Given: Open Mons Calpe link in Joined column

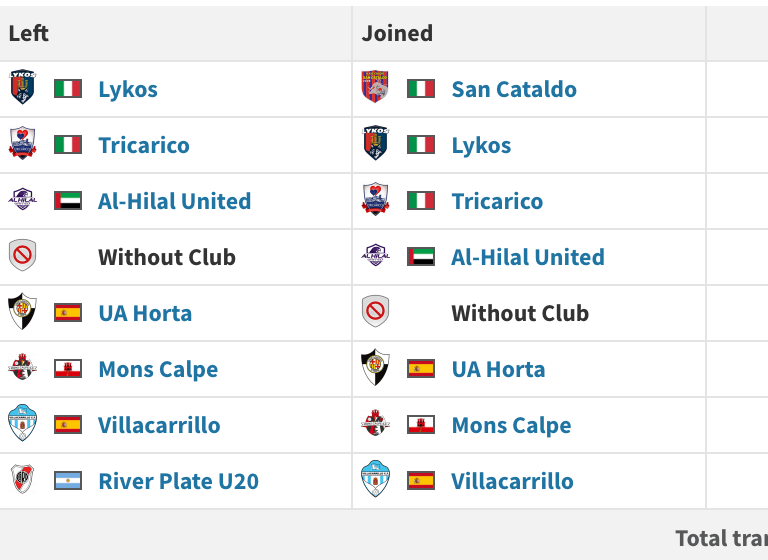Looking at the screenshot, I should tap(511, 425).
